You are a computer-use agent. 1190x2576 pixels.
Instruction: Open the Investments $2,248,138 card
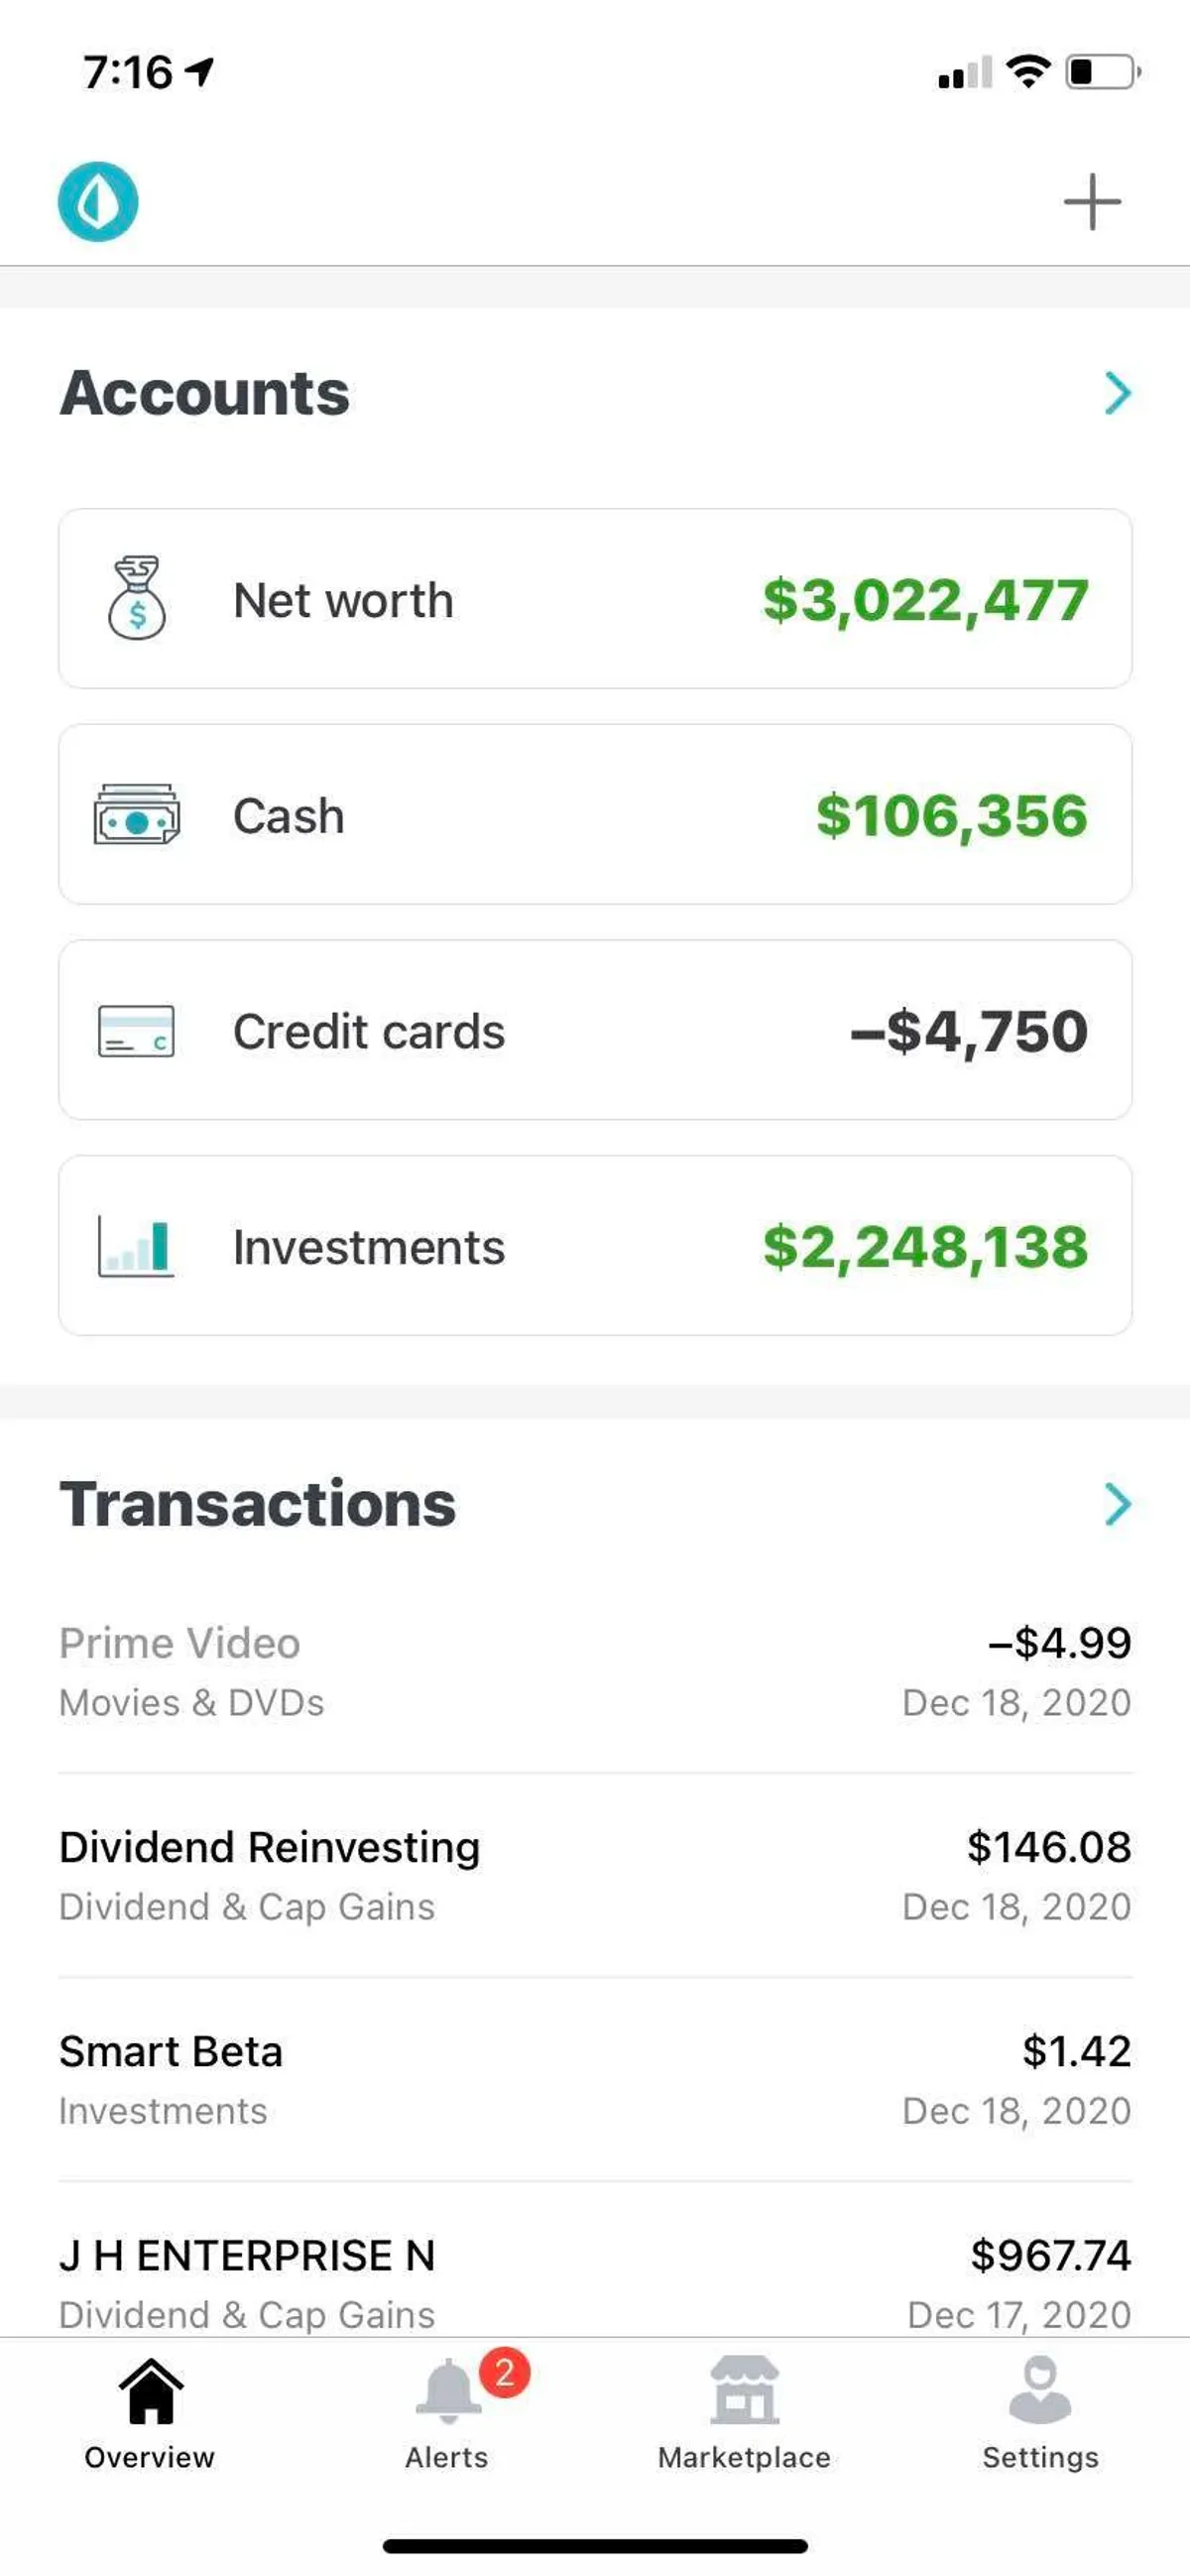coord(595,1246)
